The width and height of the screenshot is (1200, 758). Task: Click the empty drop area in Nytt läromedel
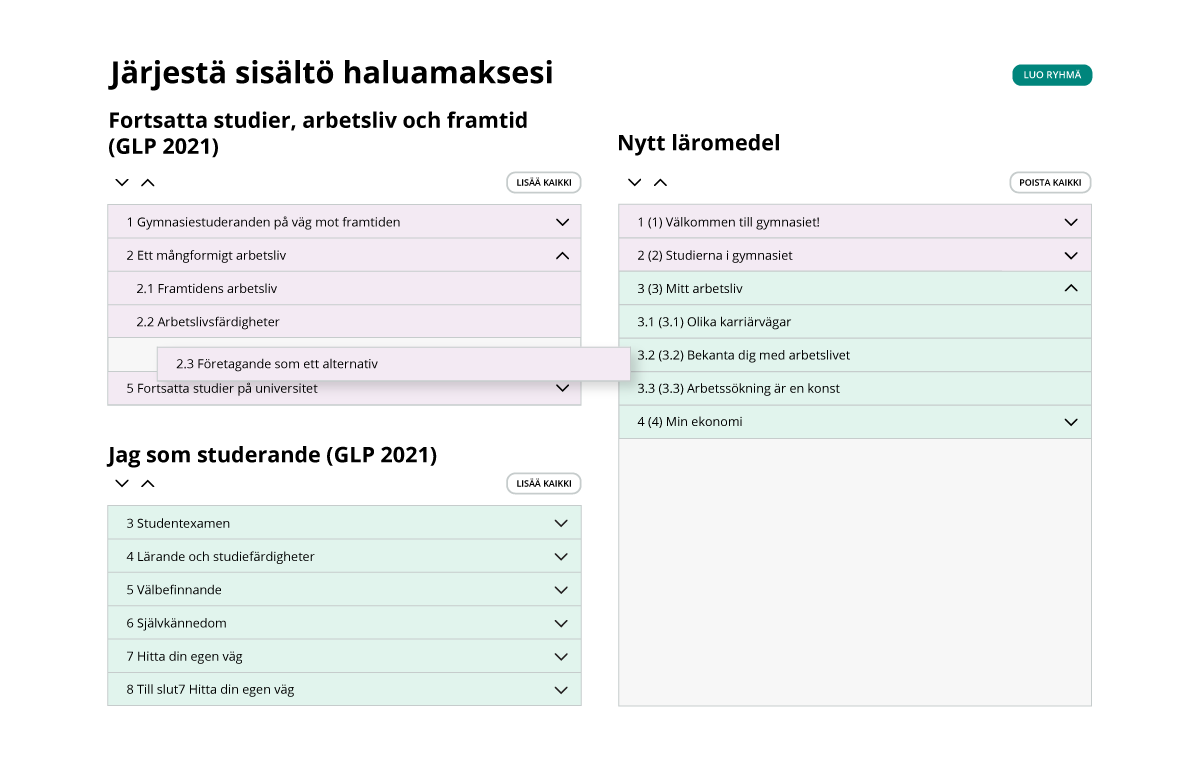pos(854,571)
